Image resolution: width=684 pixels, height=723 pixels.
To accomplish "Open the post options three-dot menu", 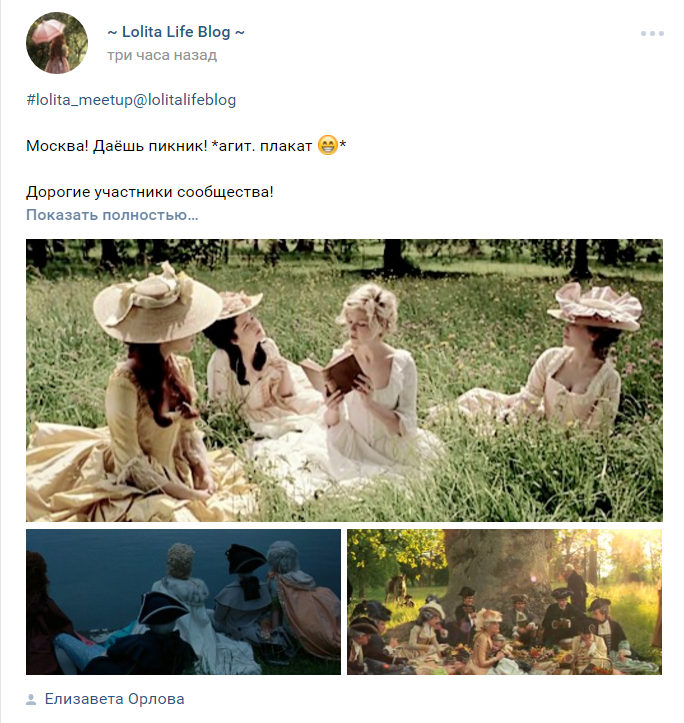I will (x=652, y=33).
